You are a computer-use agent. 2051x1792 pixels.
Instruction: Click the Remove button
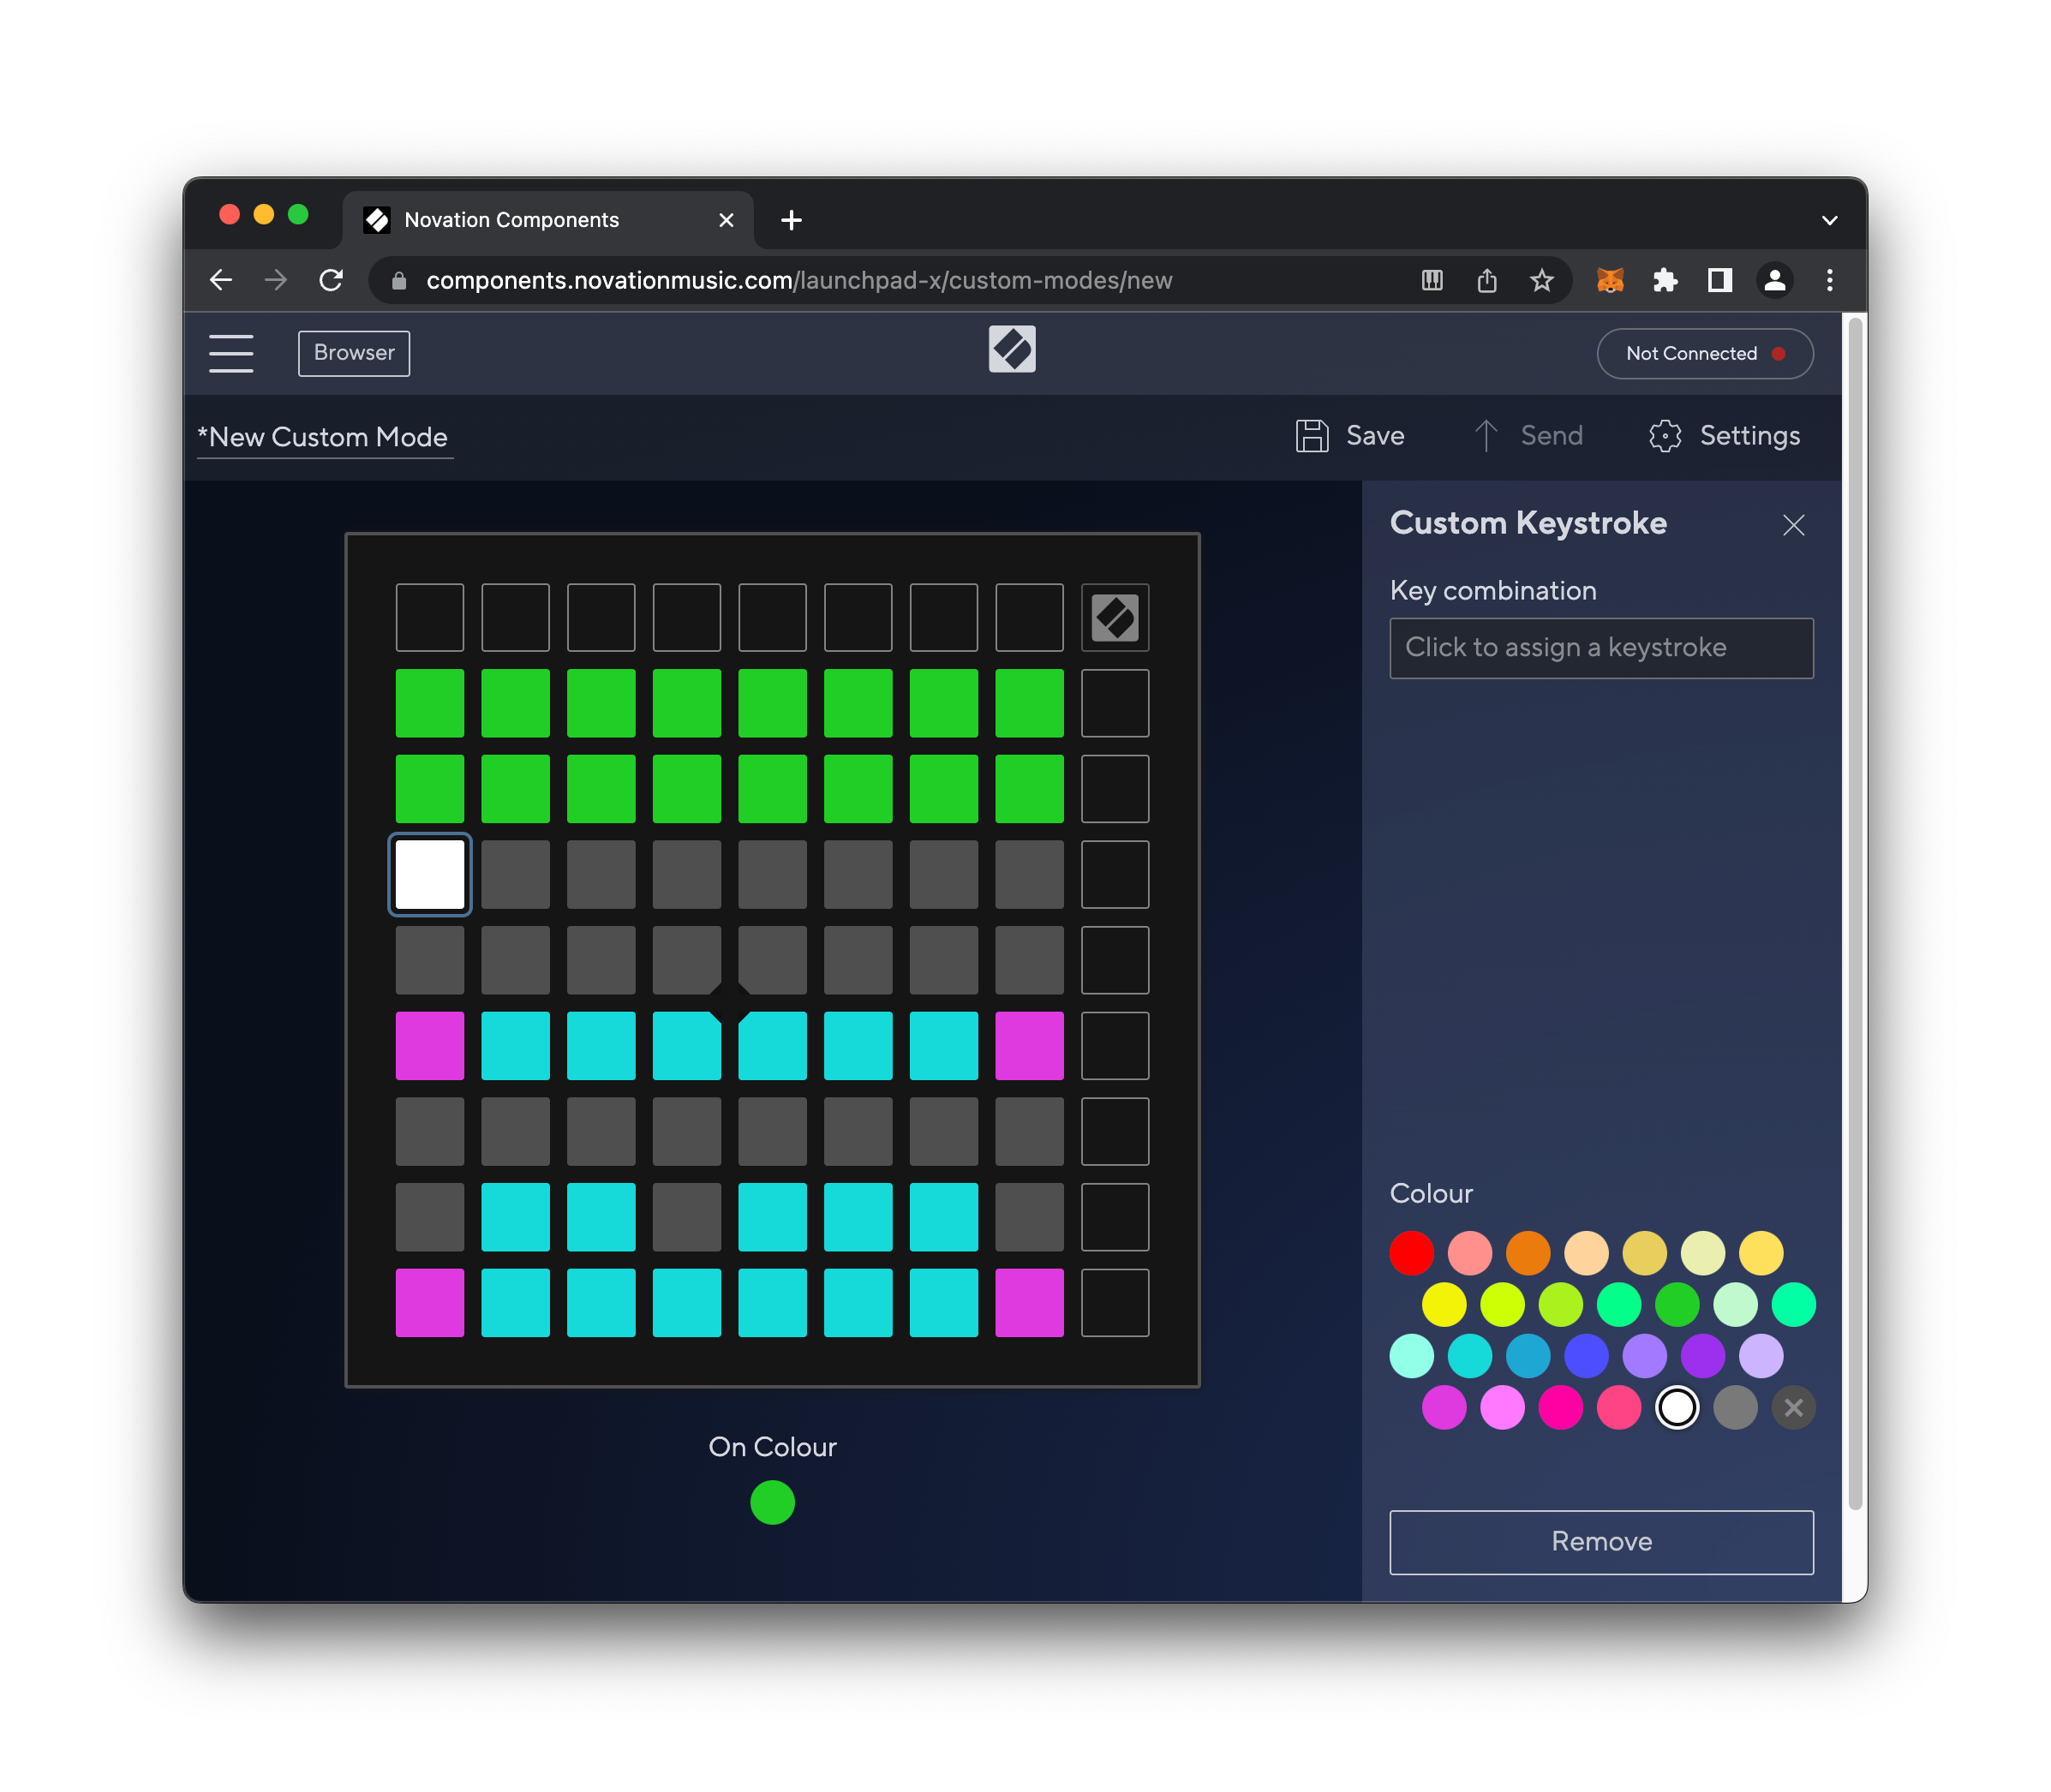tap(1600, 1541)
